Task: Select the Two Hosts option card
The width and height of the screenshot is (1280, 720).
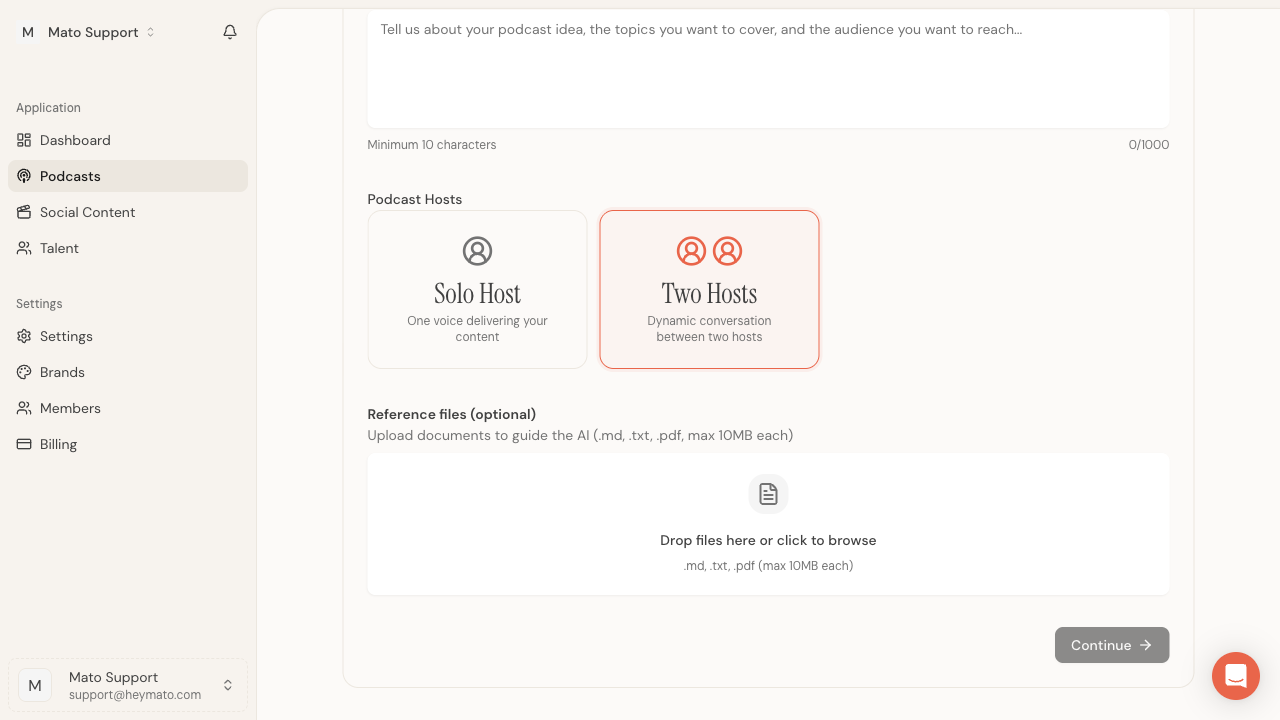Action: click(x=709, y=289)
